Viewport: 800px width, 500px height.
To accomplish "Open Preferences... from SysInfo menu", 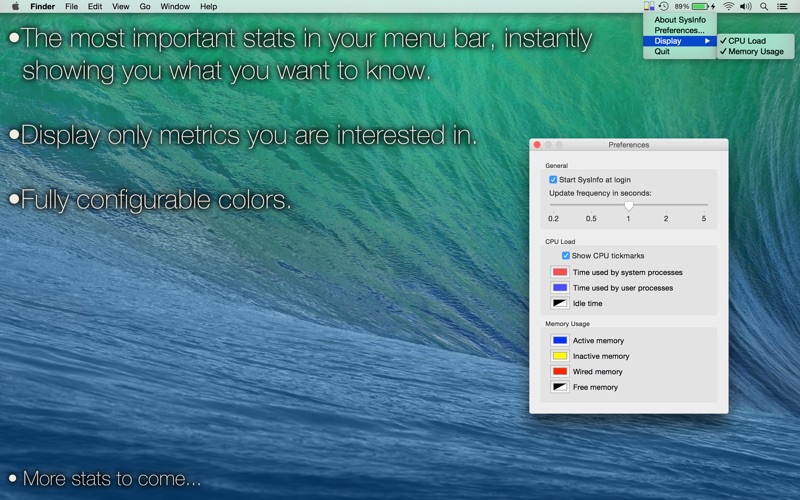I will pos(680,30).
